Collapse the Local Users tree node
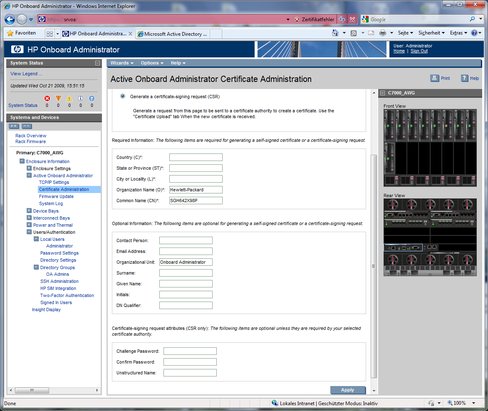 (x=36, y=239)
